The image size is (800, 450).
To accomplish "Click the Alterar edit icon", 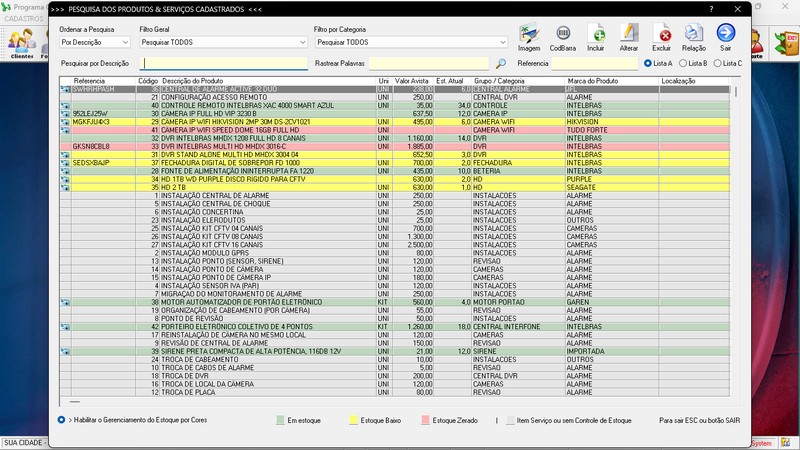I will 629,36.
